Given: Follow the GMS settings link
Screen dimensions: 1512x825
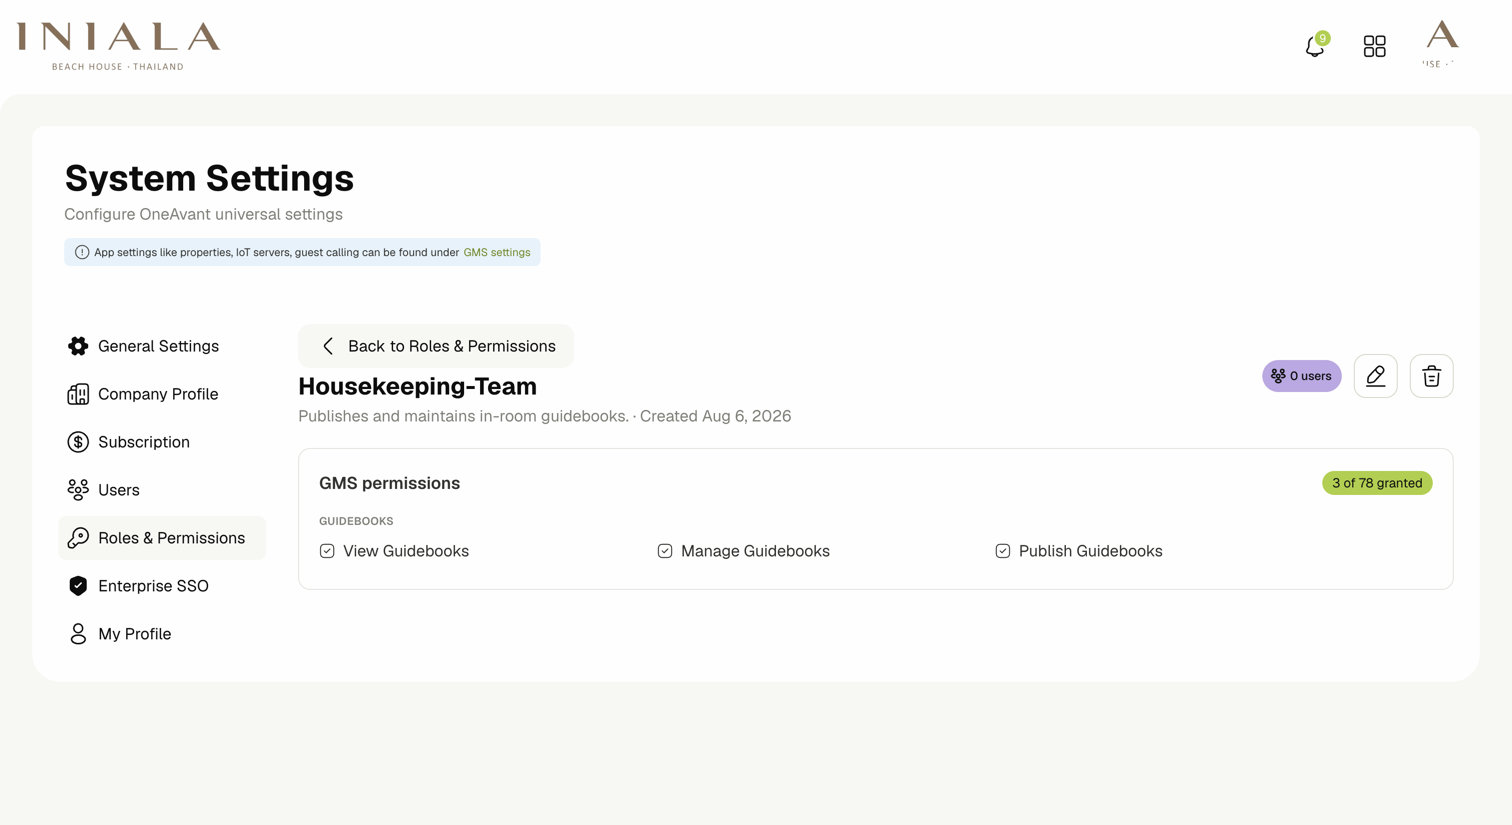Looking at the screenshot, I should pos(497,252).
